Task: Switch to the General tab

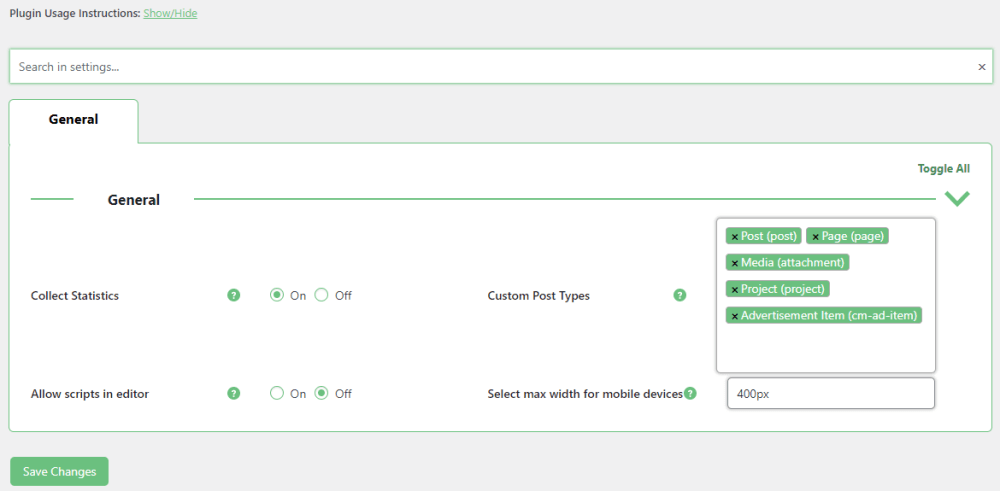Action: [x=74, y=120]
